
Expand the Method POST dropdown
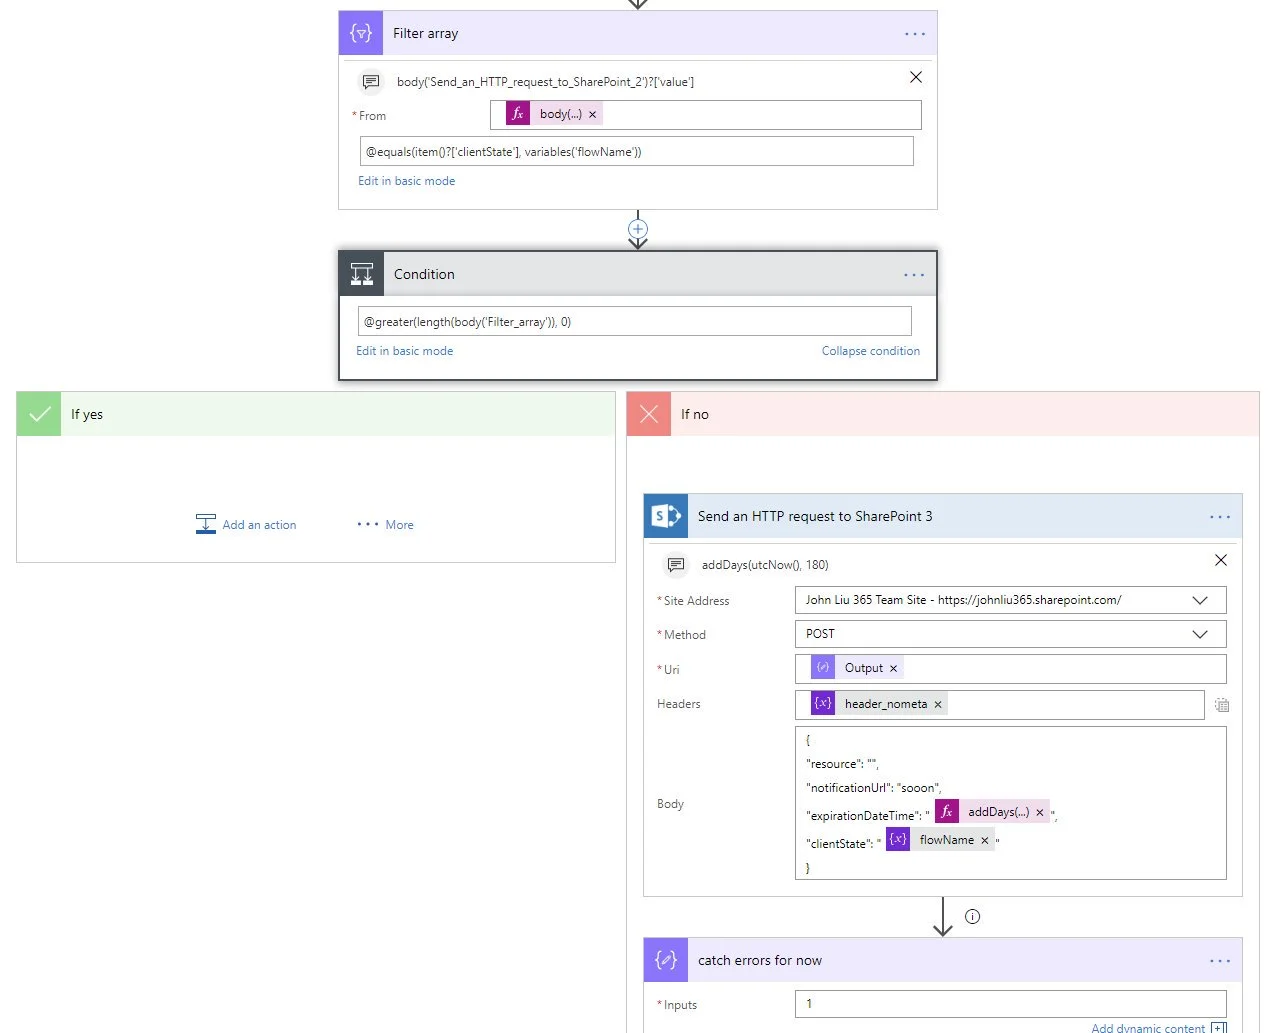[1200, 634]
